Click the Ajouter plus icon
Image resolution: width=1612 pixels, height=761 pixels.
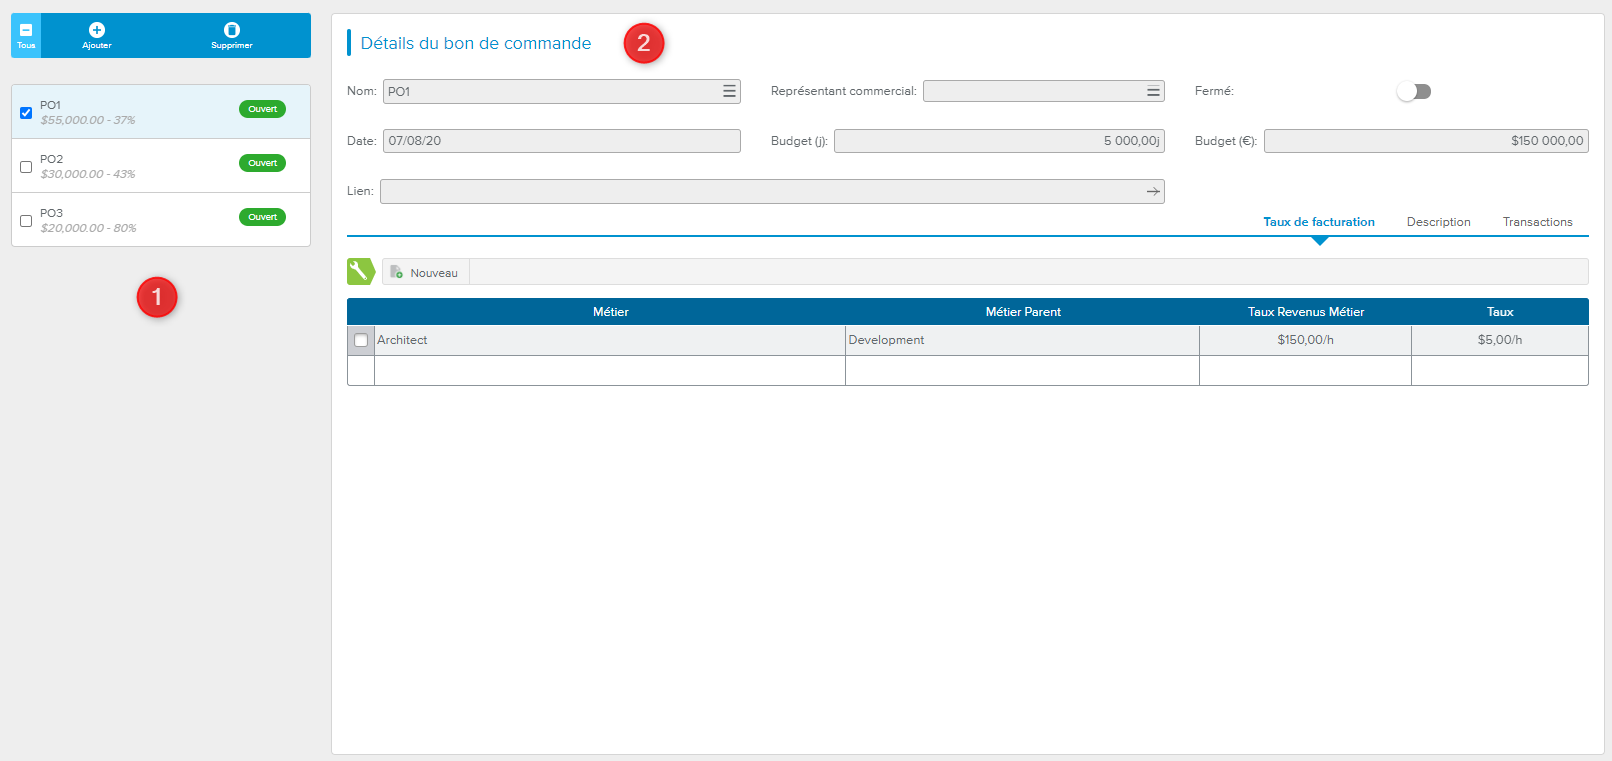click(x=97, y=30)
